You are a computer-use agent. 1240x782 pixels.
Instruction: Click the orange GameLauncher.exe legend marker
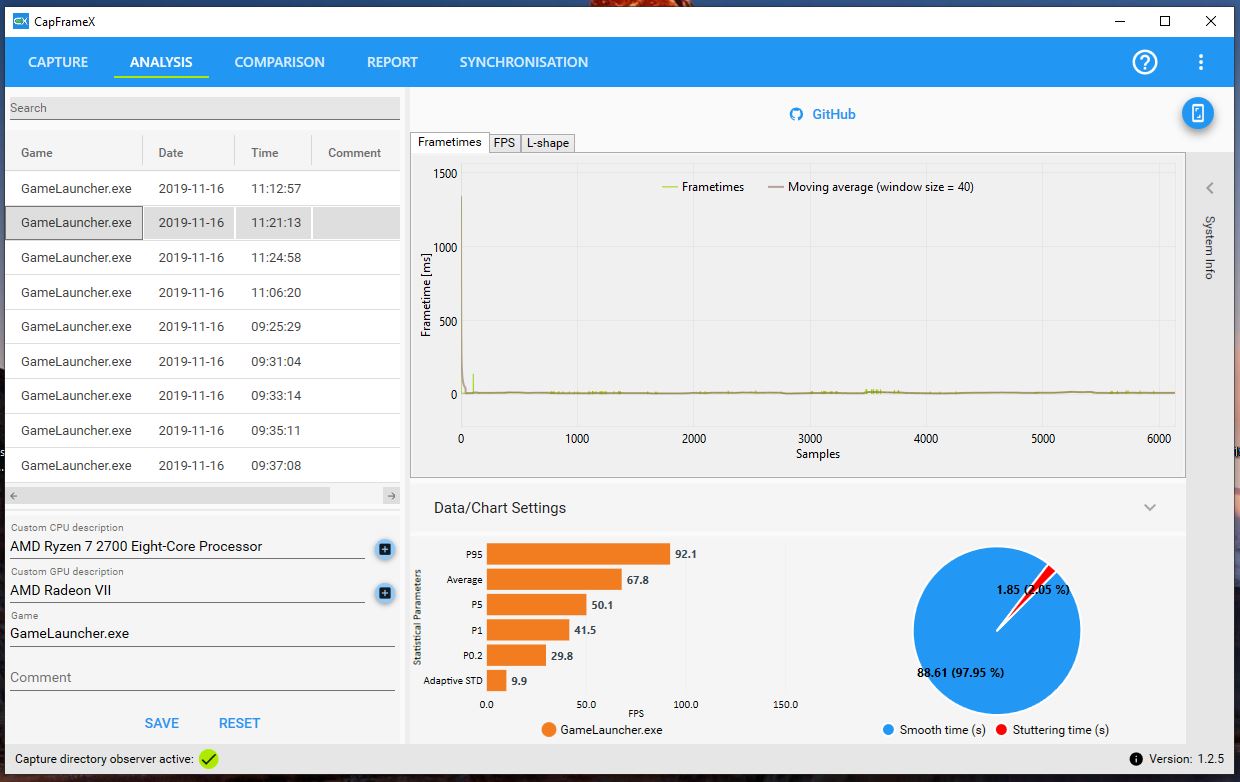(x=548, y=730)
